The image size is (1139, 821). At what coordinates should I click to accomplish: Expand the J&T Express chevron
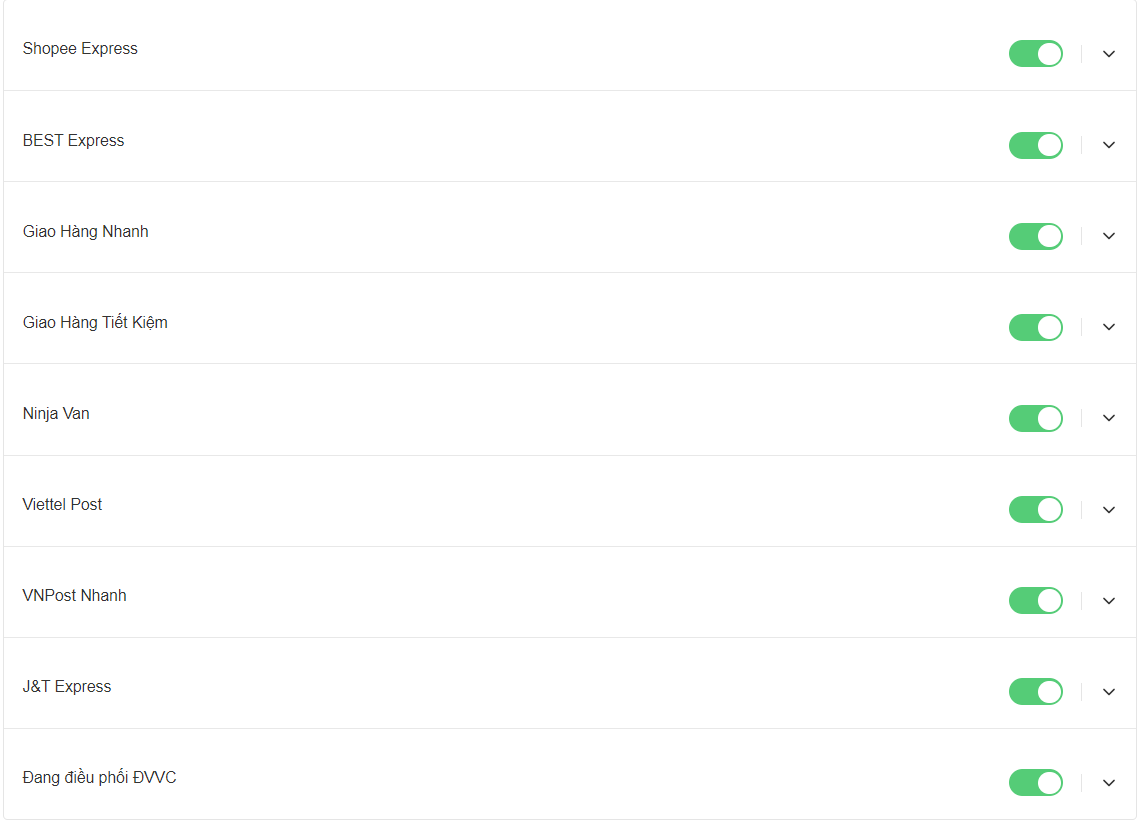(x=1108, y=692)
